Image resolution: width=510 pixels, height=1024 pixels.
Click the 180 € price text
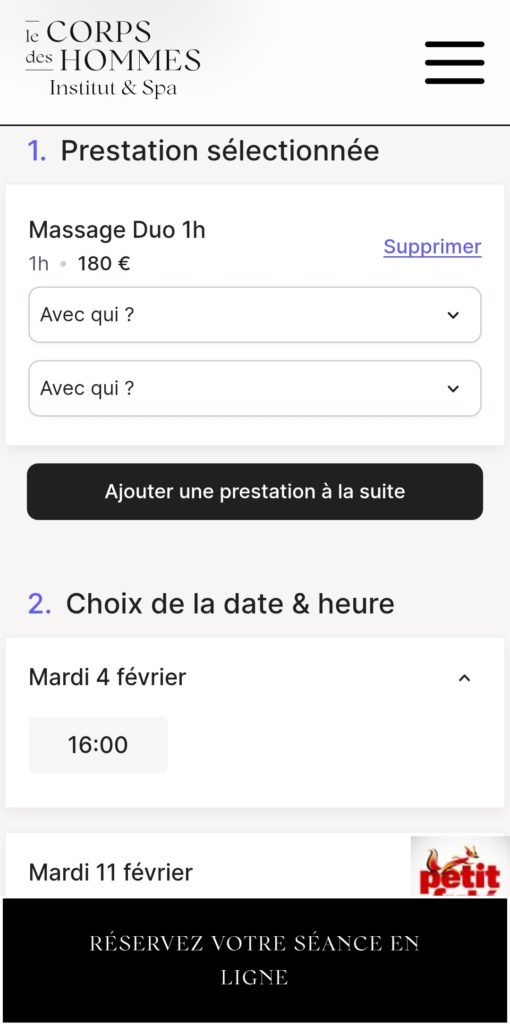(x=104, y=264)
